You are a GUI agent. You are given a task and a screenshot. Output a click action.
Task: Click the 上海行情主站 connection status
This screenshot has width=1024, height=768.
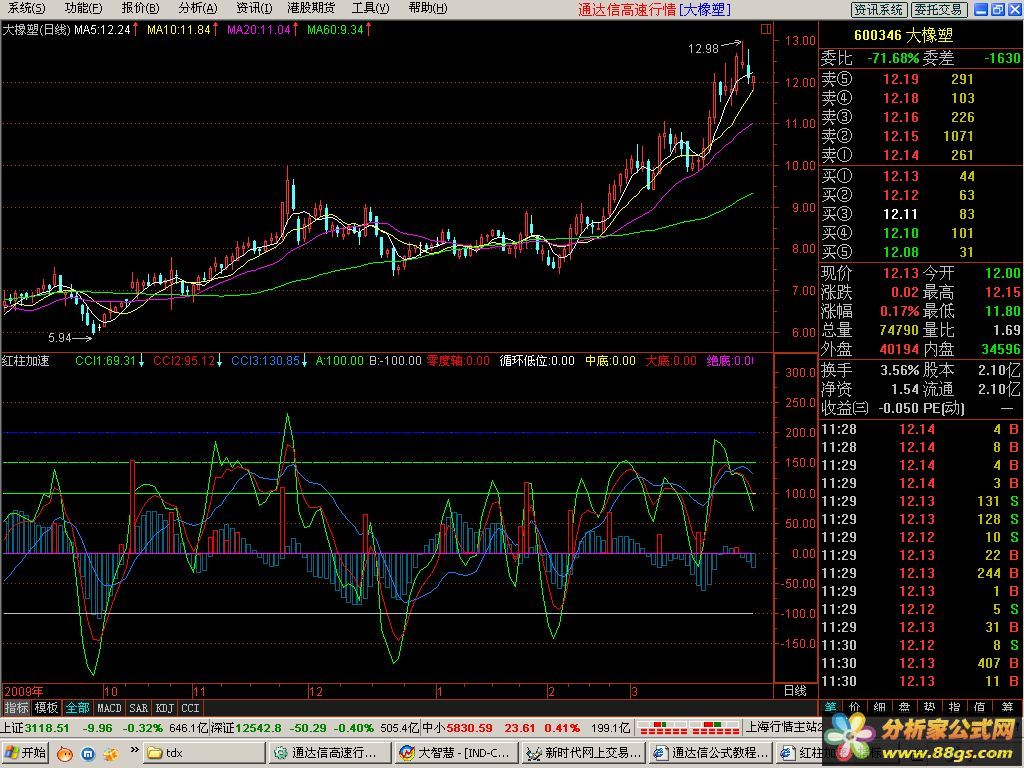click(x=784, y=727)
